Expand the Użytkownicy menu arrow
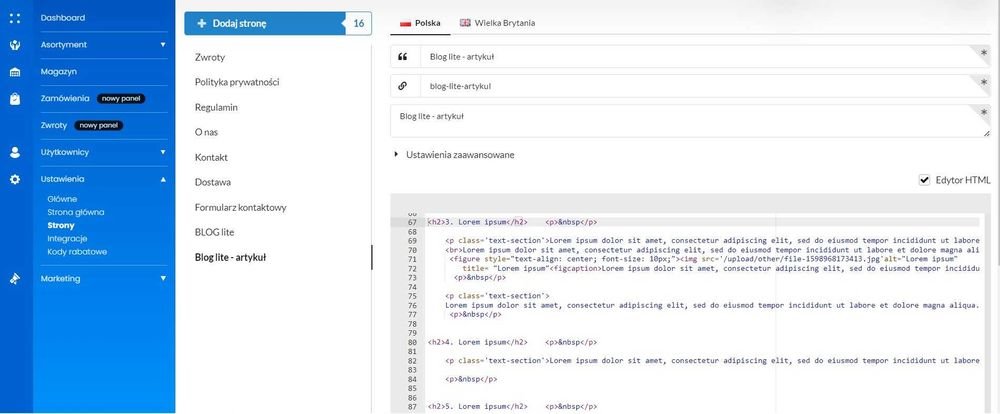This screenshot has height=414, width=1000. (163, 152)
